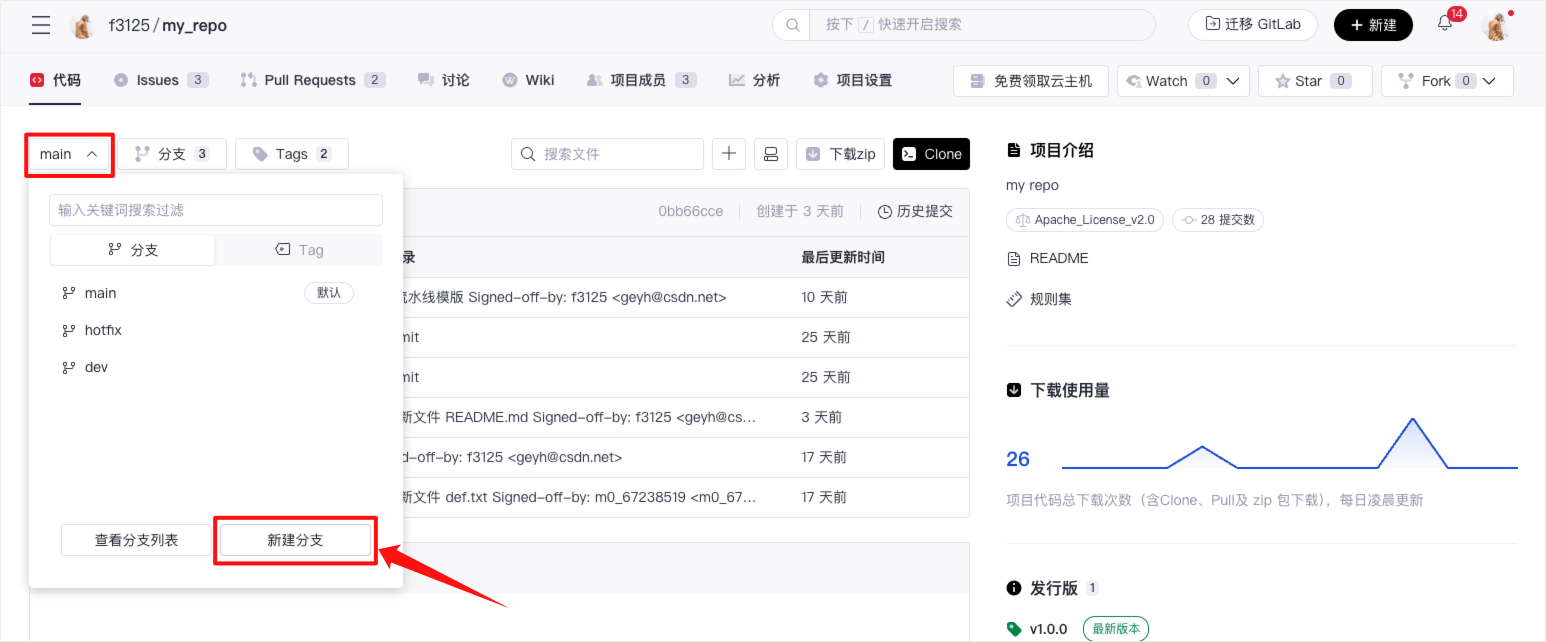Open the hamburger navigation menu
This screenshot has width=1546, height=642.
(x=41, y=25)
